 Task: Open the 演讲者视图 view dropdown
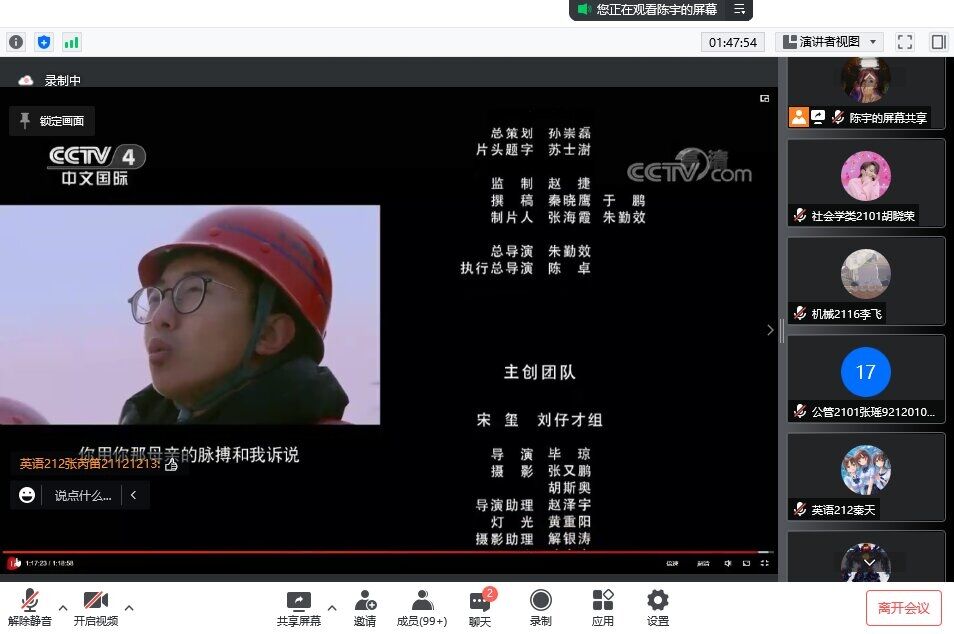point(829,42)
